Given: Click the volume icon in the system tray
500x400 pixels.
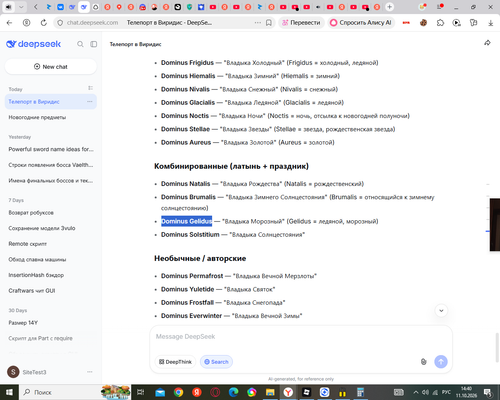Looking at the screenshot, I should pyautogui.click(x=426, y=392).
